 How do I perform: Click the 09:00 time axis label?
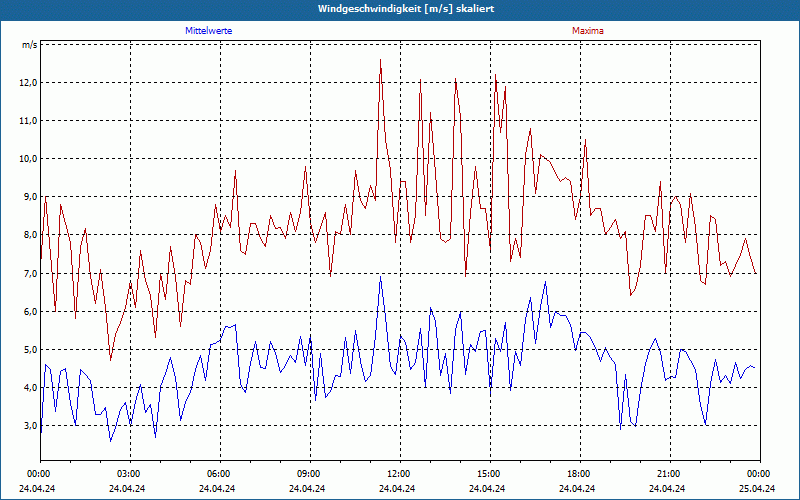tap(310, 474)
